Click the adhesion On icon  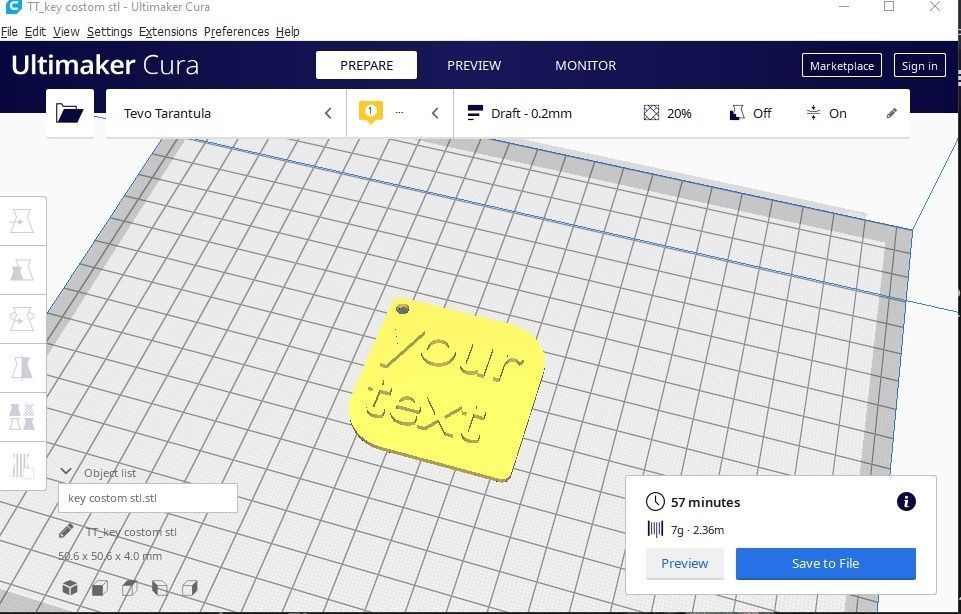(x=813, y=113)
